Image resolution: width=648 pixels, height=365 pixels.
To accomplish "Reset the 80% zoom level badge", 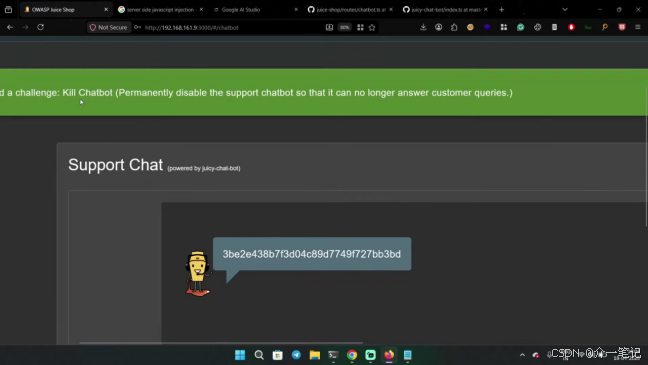I will tap(344, 27).
